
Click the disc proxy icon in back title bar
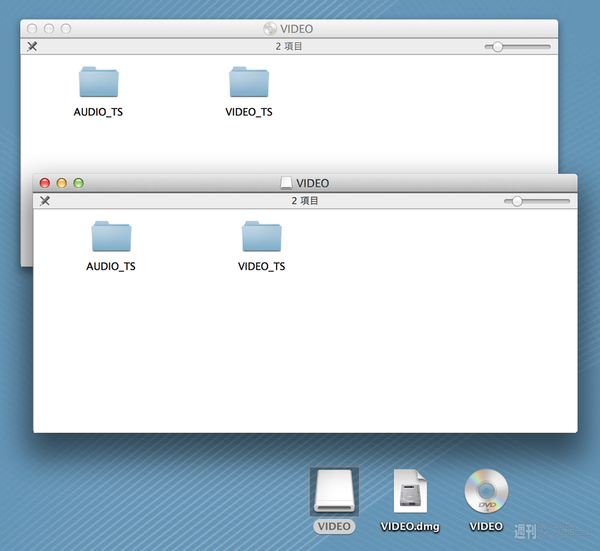pyautogui.click(x=270, y=29)
